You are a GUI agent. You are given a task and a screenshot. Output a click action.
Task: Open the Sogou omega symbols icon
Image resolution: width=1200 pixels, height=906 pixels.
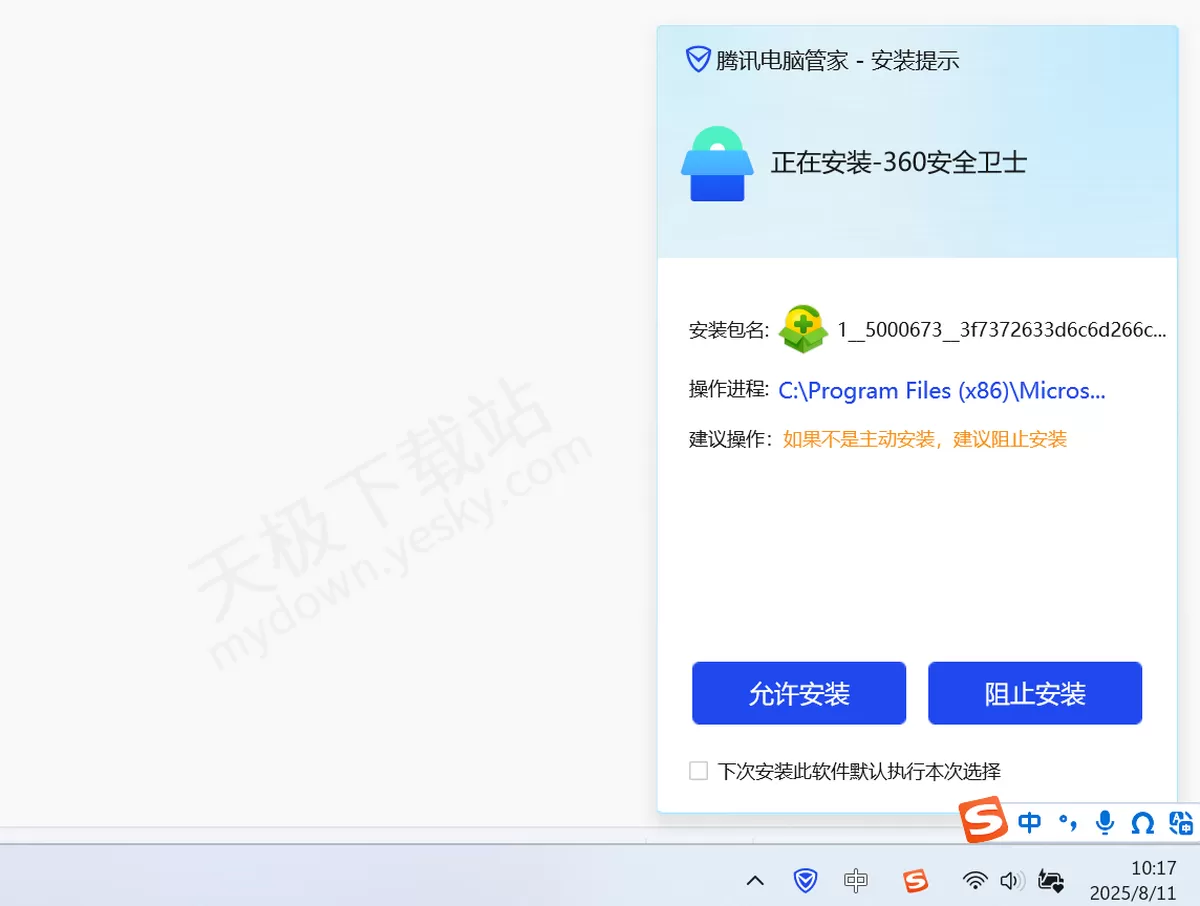pyautogui.click(x=1142, y=822)
